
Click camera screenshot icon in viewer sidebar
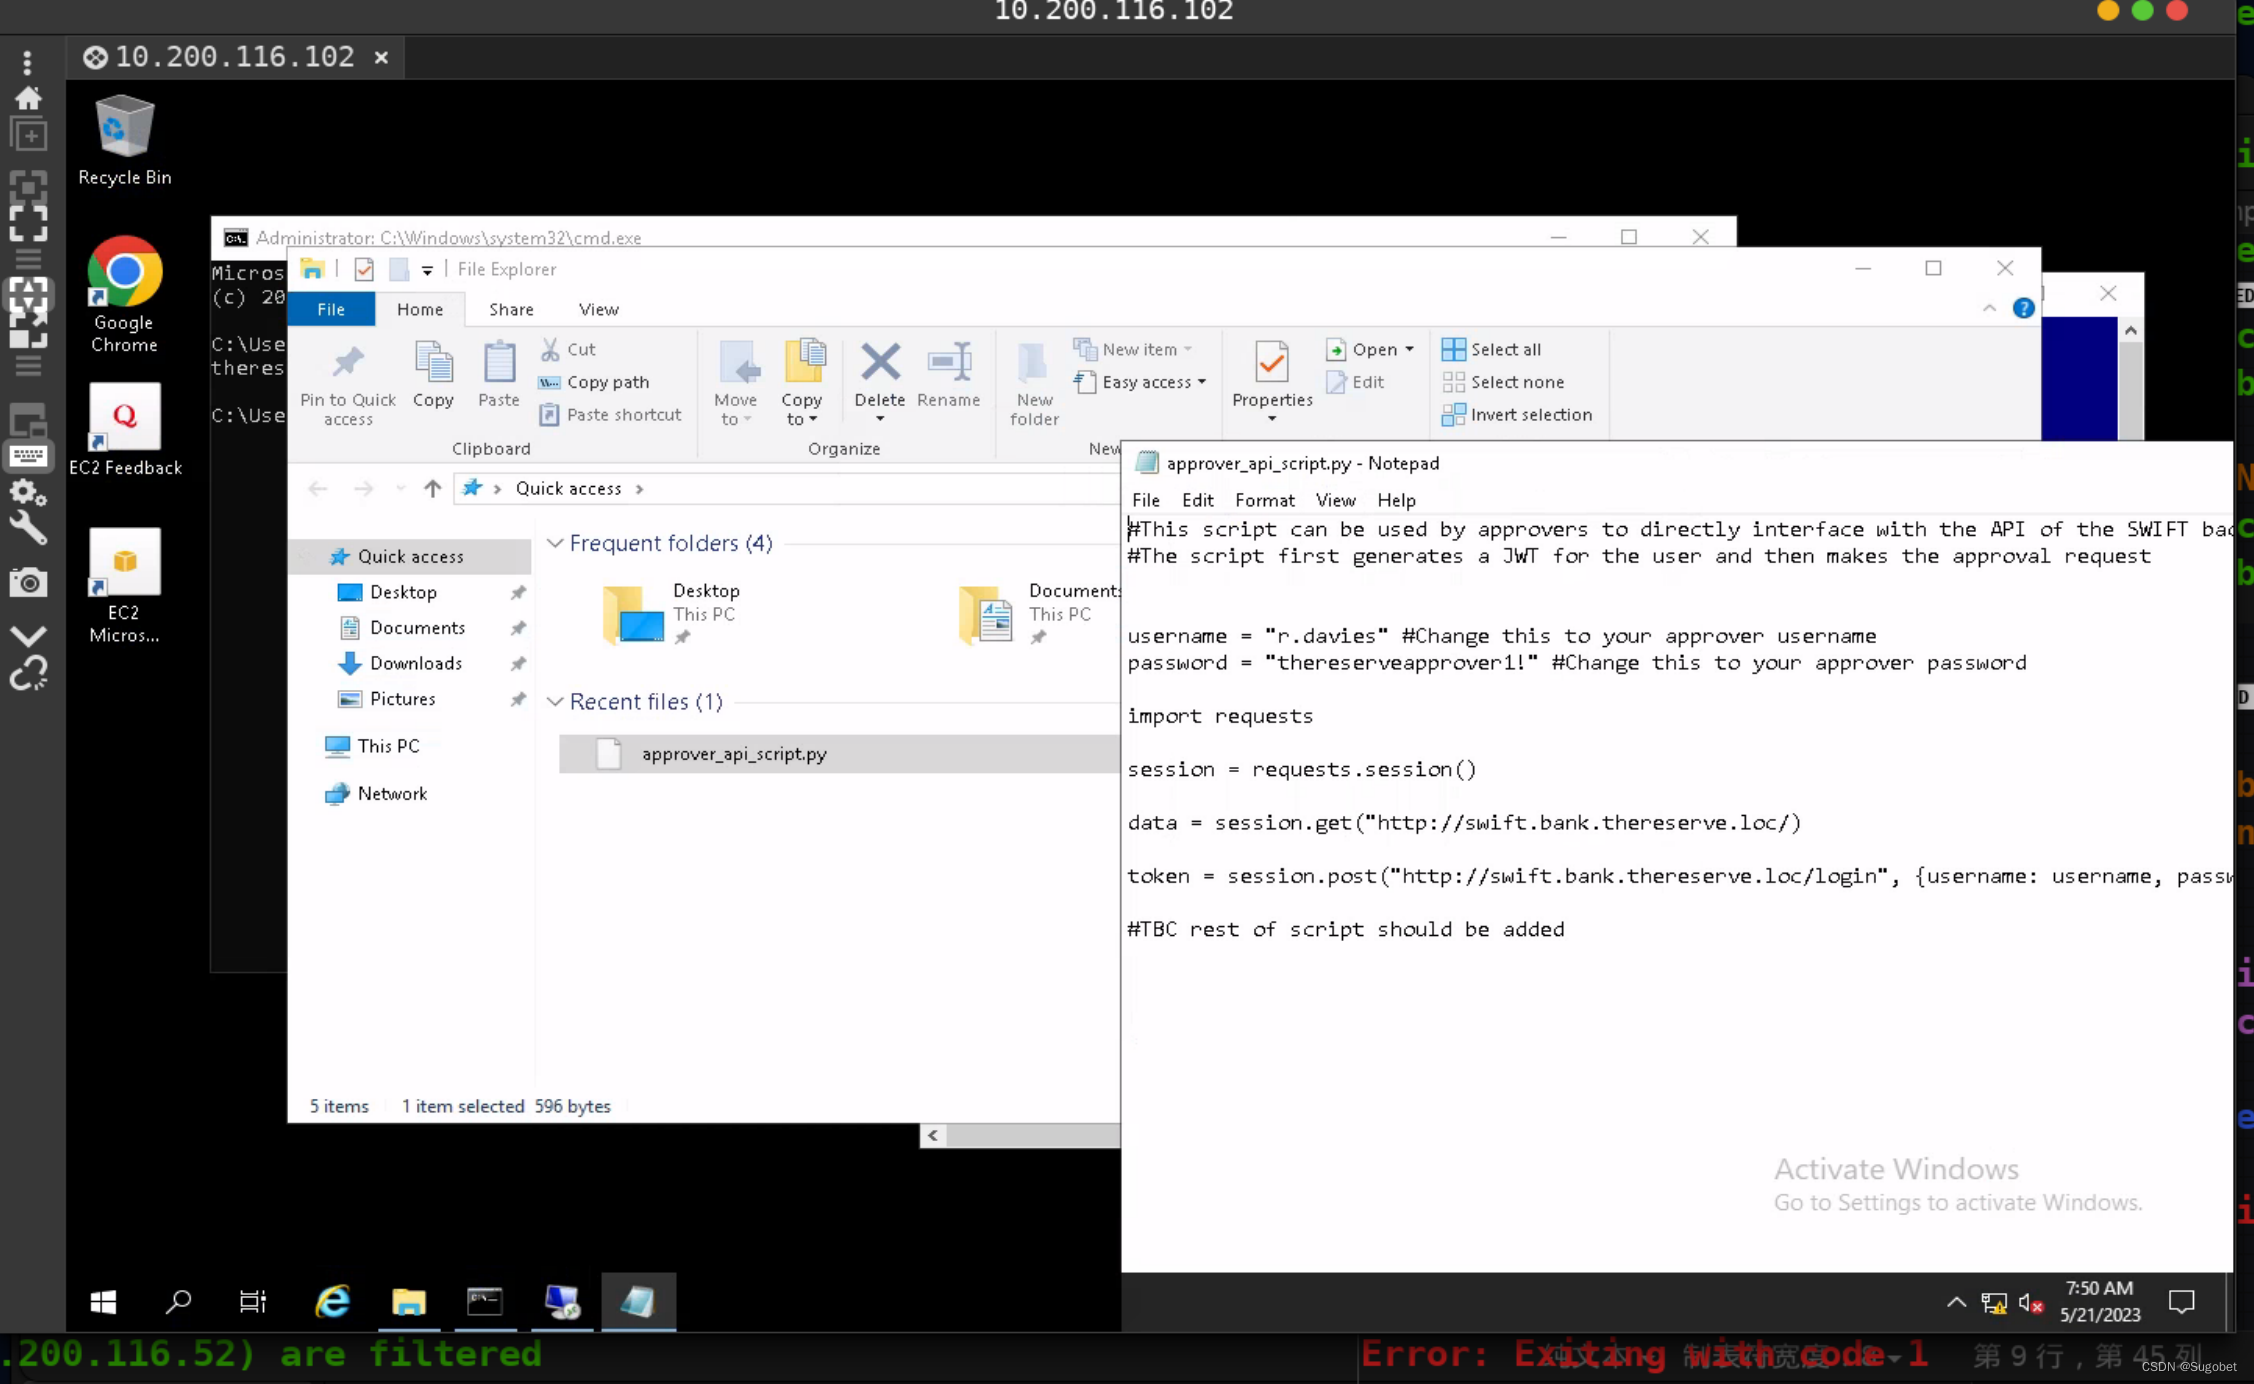point(28,582)
